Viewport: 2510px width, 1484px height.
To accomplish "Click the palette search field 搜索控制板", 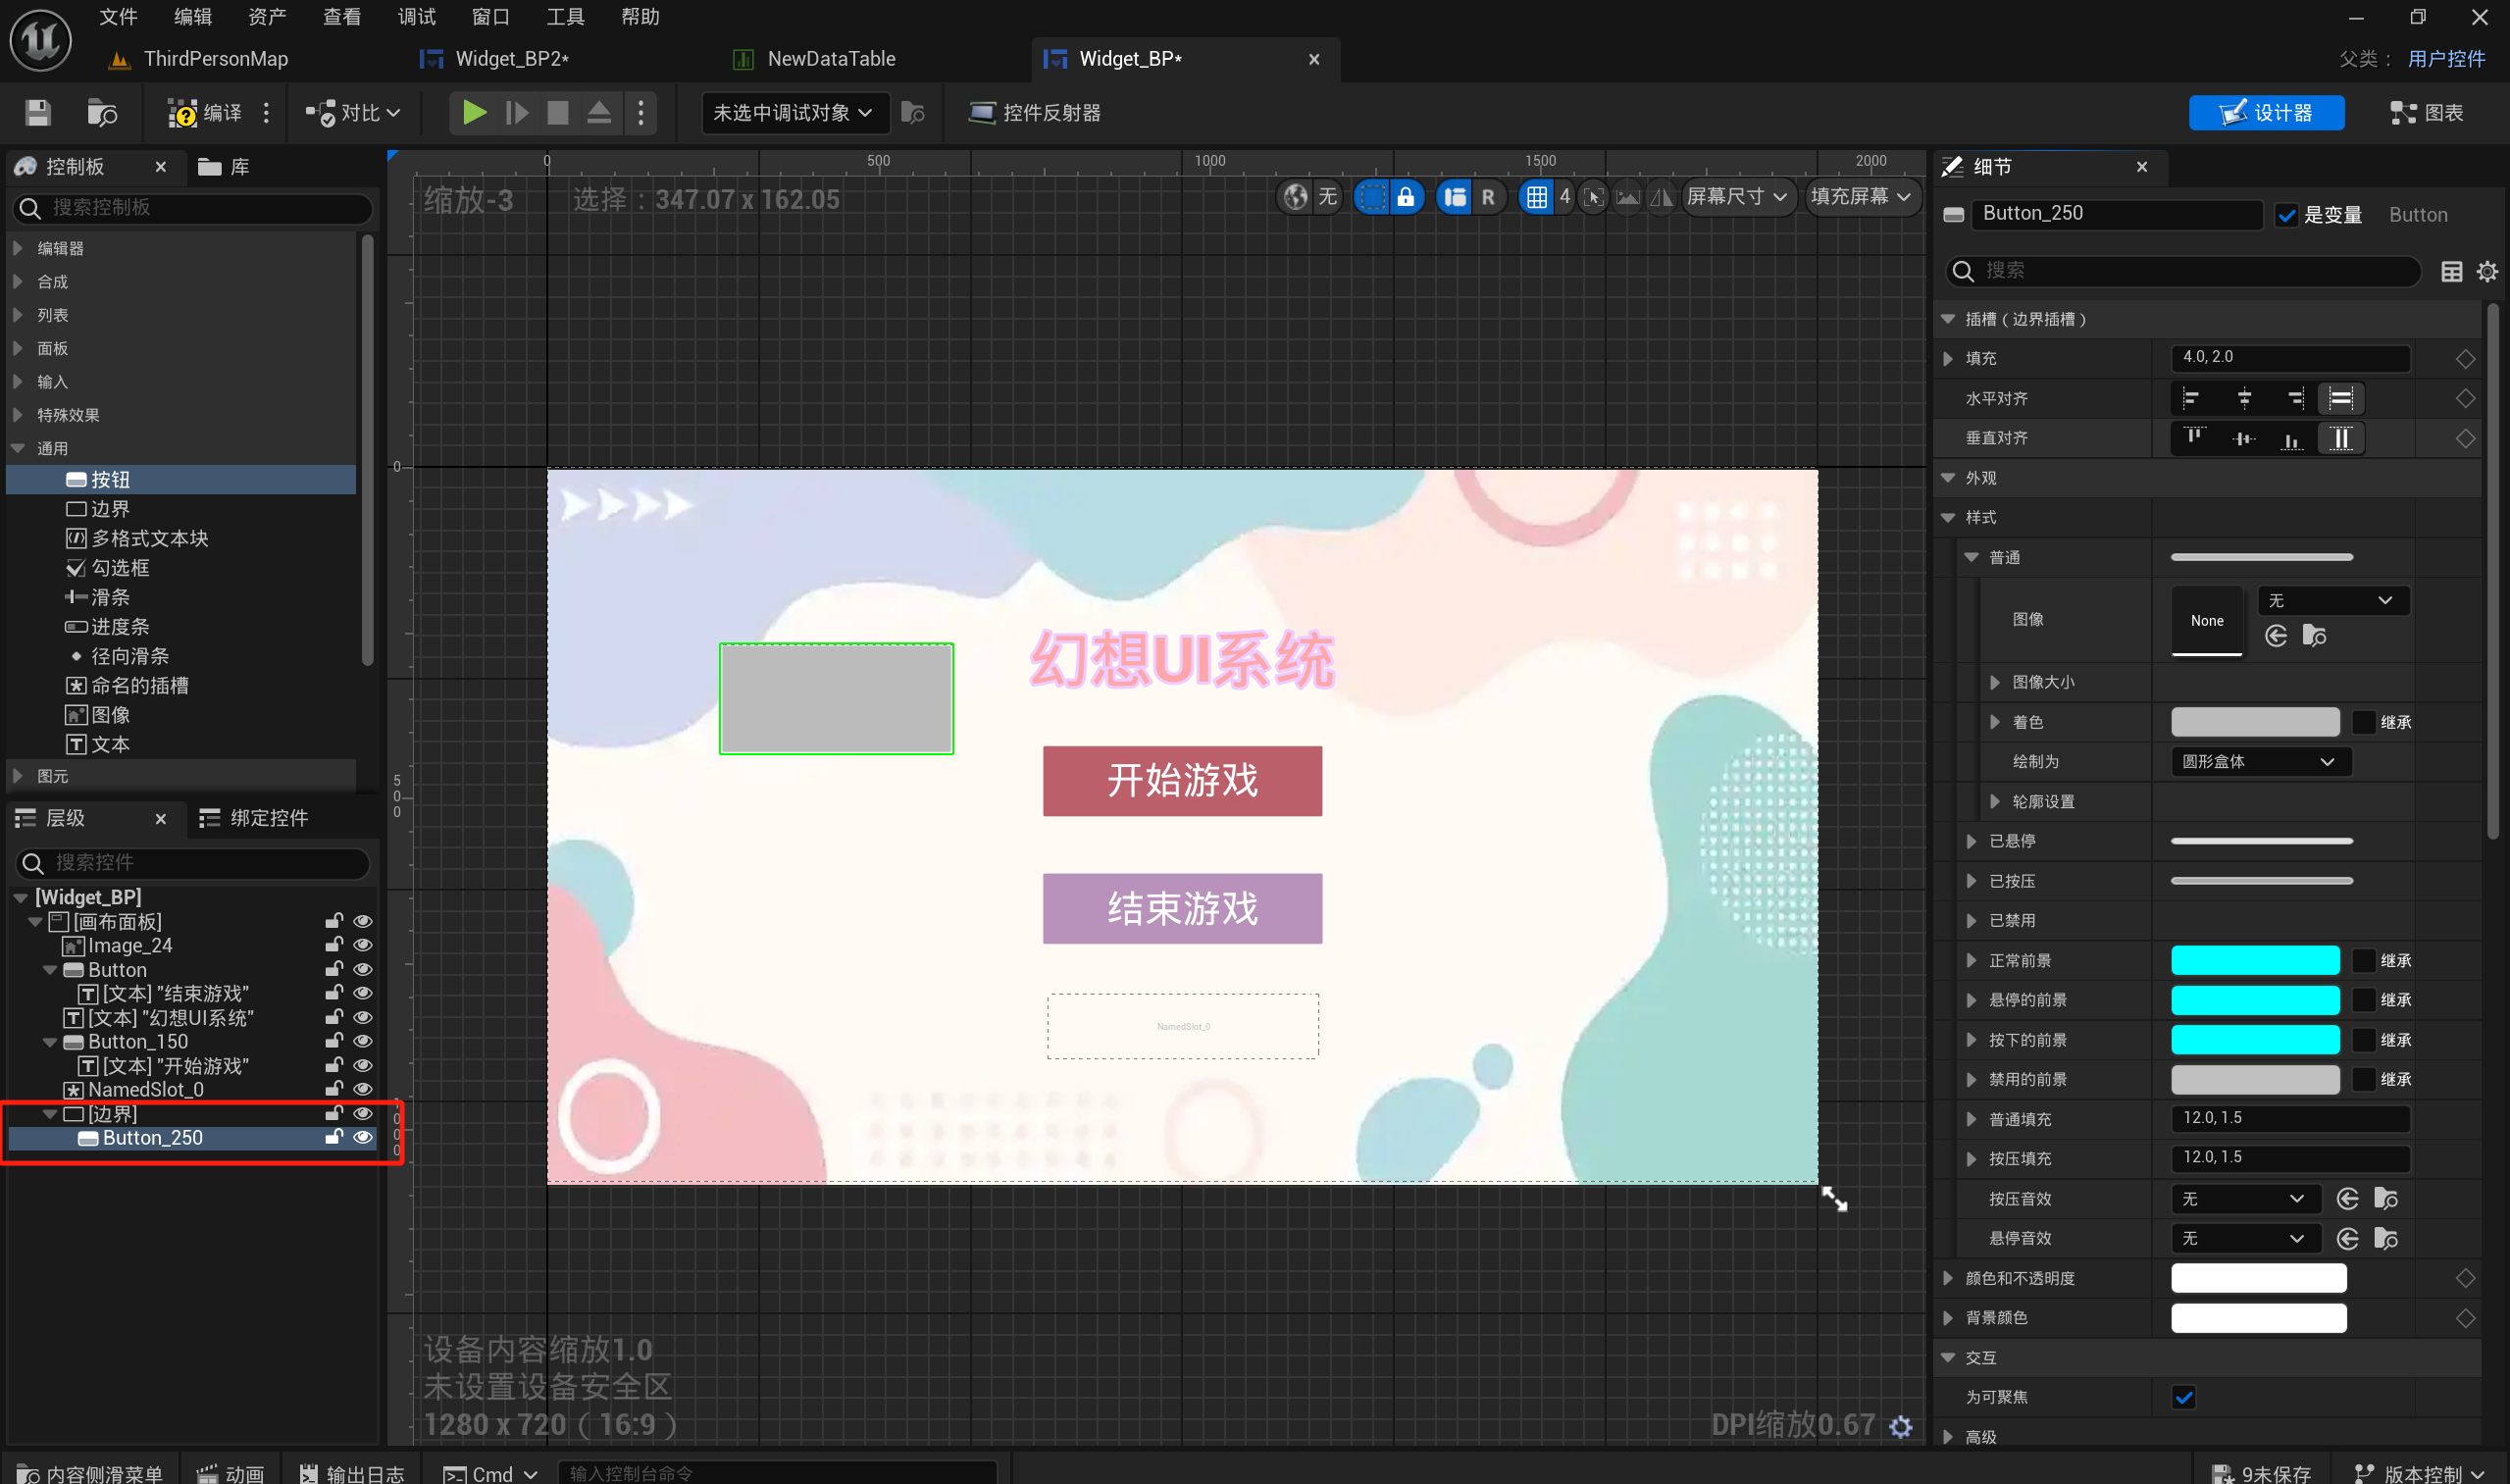I will tap(194, 208).
